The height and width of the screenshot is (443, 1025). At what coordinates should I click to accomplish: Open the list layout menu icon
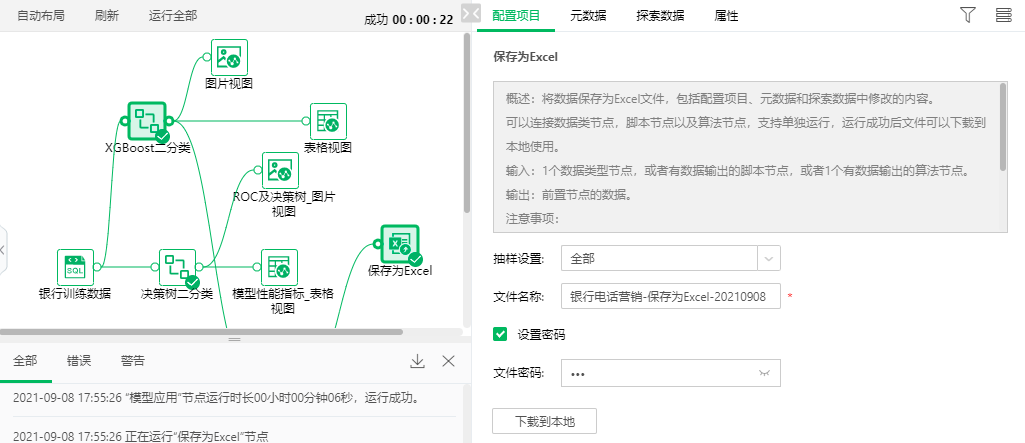point(1003,15)
